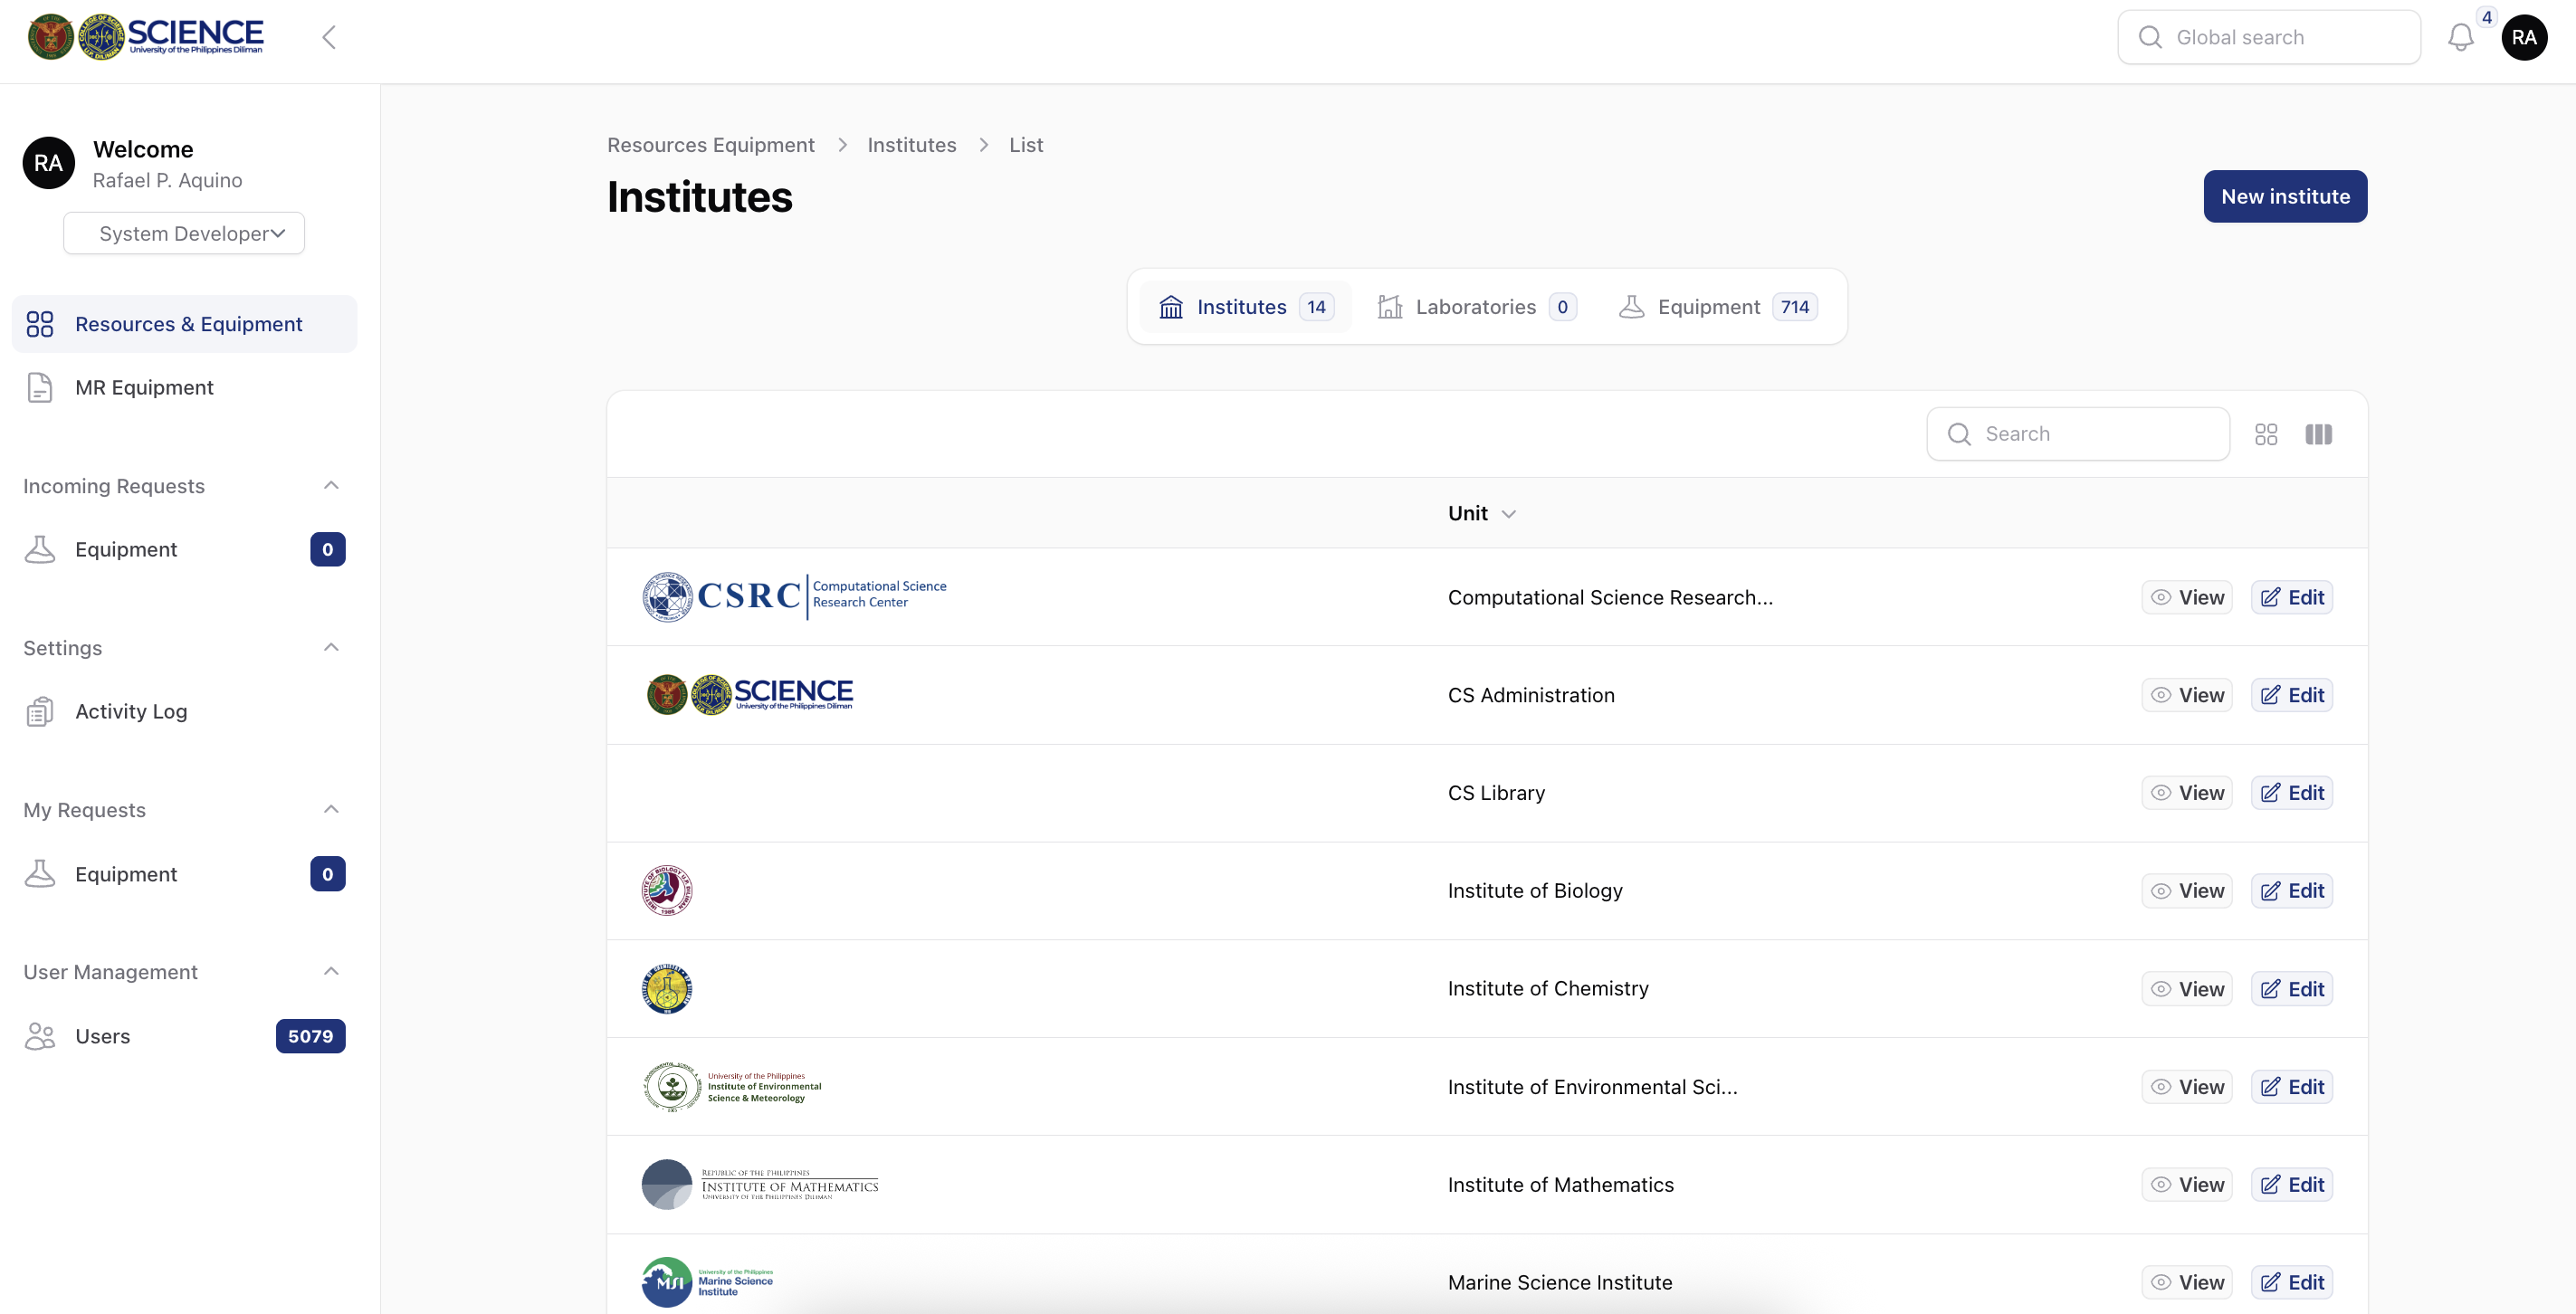The height and width of the screenshot is (1314, 2576).
Task: Focus the Global search field
Action: coord(2269,37)
